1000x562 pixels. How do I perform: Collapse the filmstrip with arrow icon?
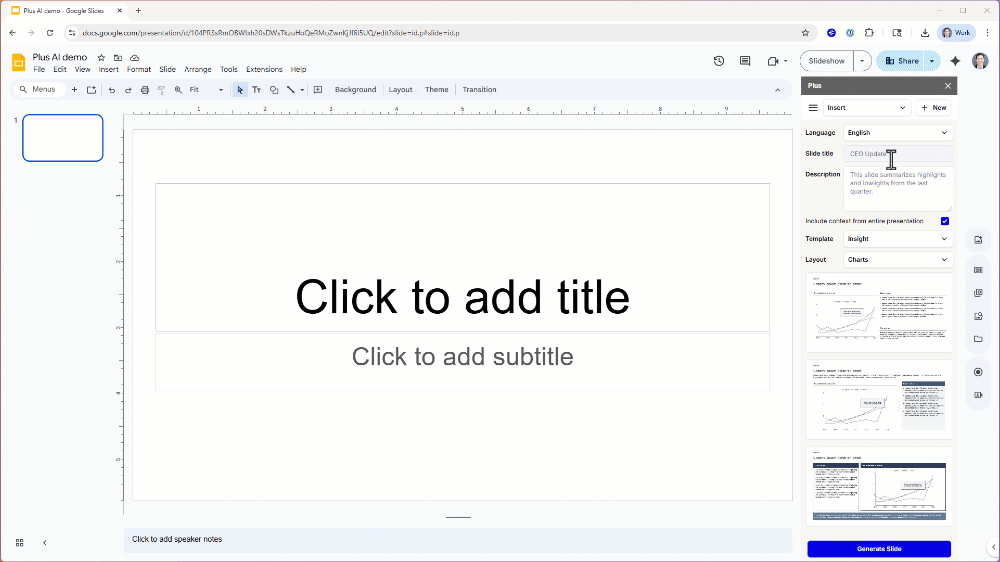(45, 542)
